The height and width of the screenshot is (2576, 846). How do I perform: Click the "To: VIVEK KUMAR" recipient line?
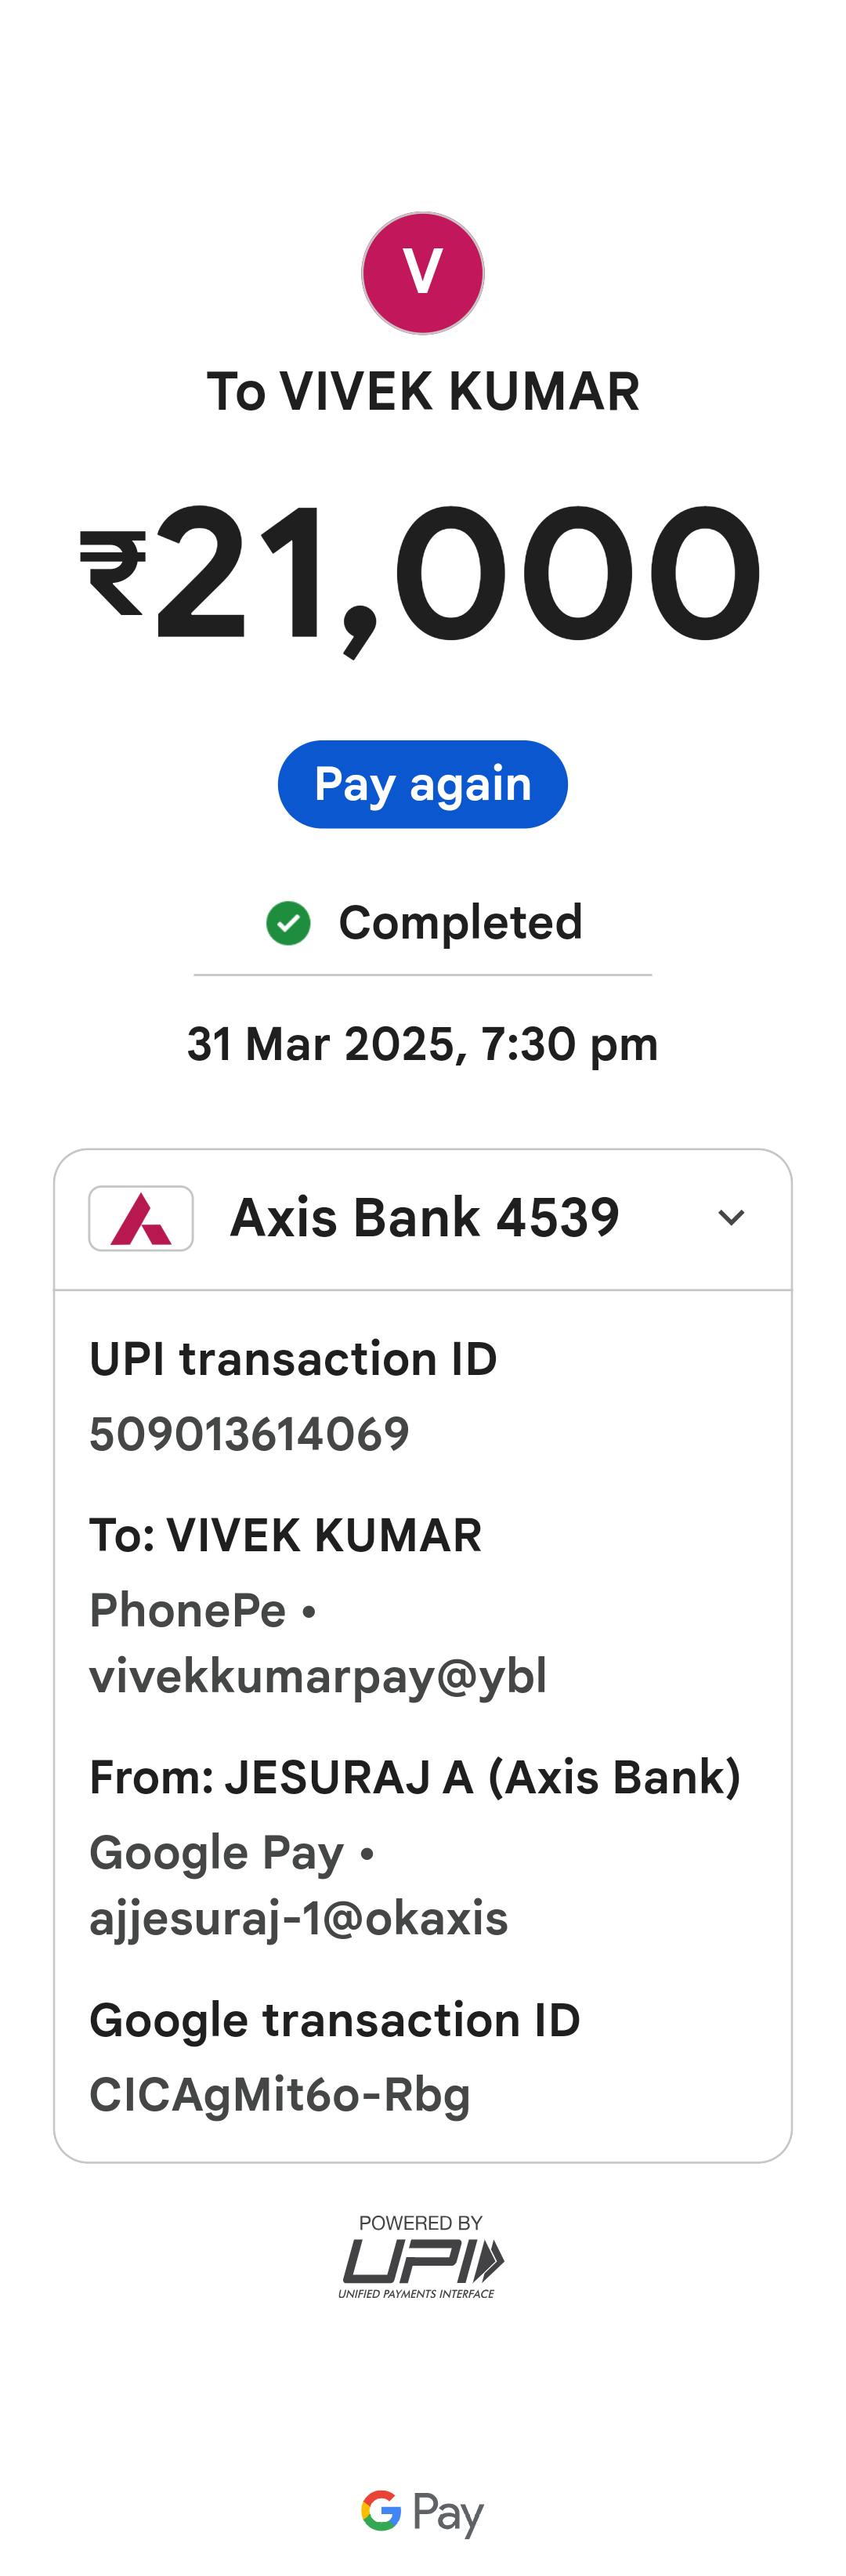pyautogui.click(x=285, y=1535)
